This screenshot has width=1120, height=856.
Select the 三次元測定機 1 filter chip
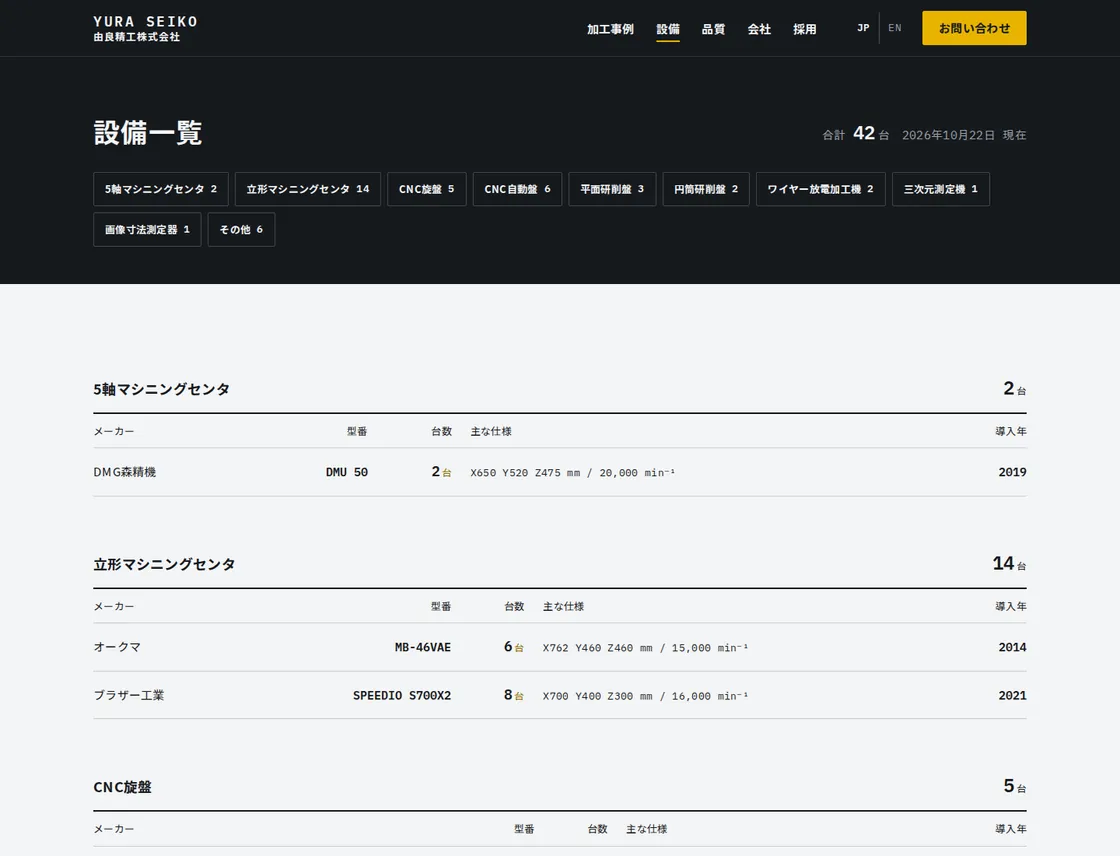pyautogui.click(x=941, y=189)
